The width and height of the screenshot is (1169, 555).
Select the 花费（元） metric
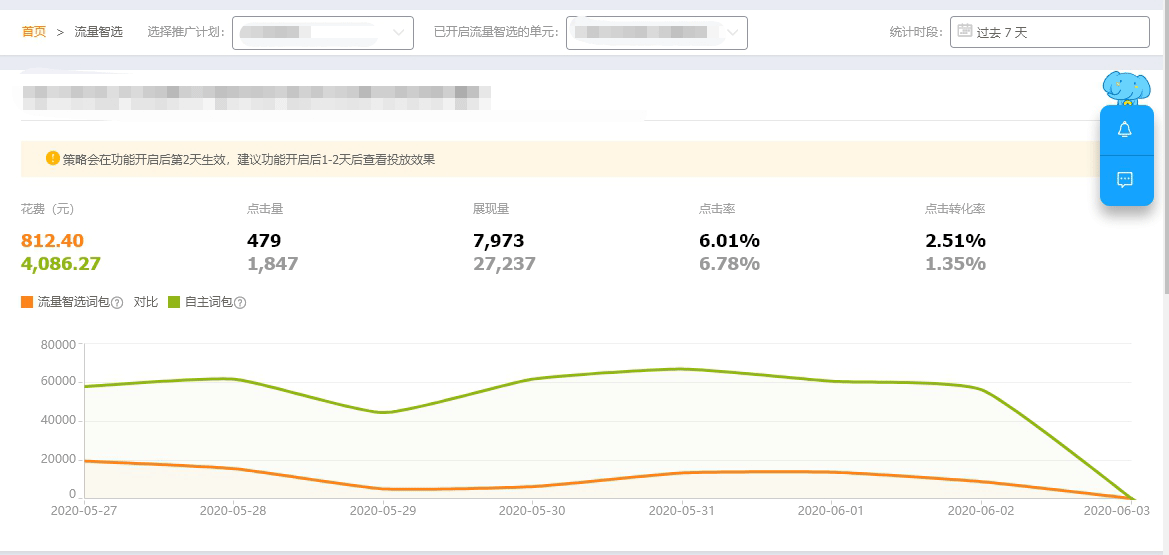click(x=47, y=209)
